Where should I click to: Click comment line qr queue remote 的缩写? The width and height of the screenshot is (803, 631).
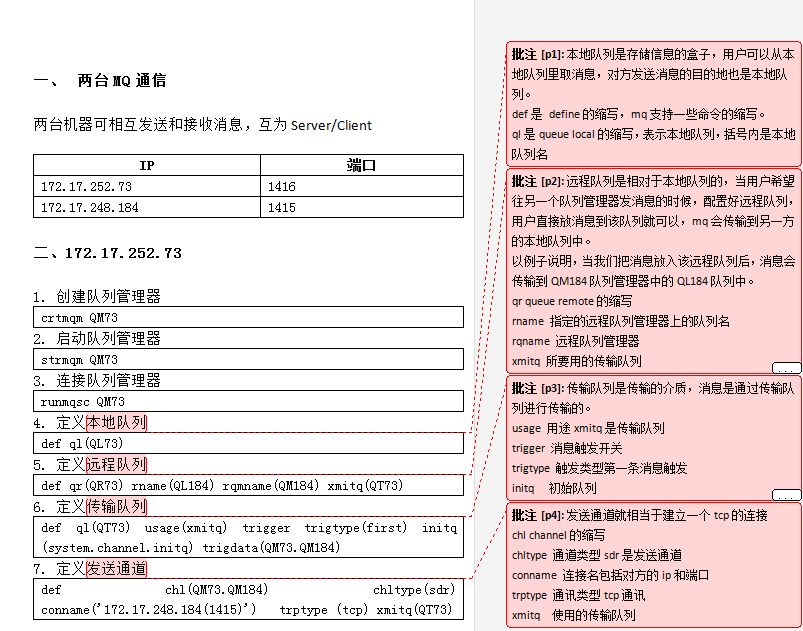[x=572, y=301]
